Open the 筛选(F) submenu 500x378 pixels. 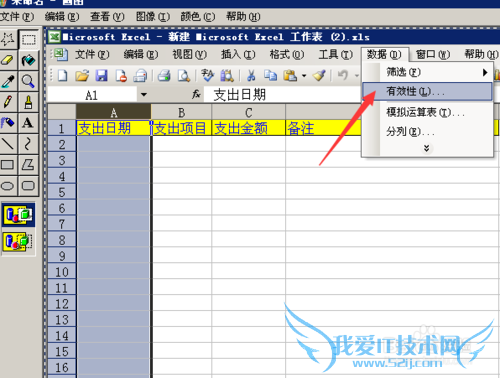point(427,72)
